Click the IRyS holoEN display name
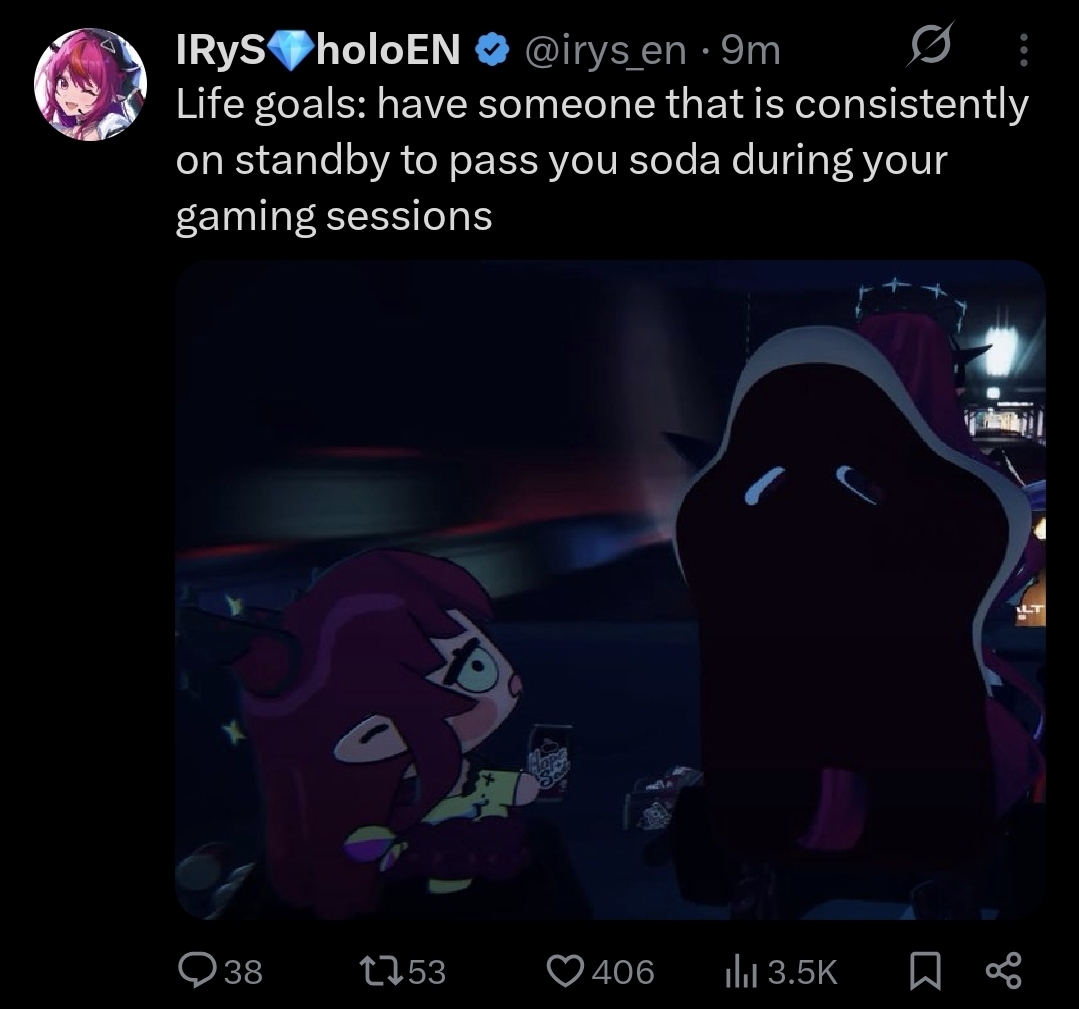This screenshot has width=1079, height=1009. [x=319, y=51]
